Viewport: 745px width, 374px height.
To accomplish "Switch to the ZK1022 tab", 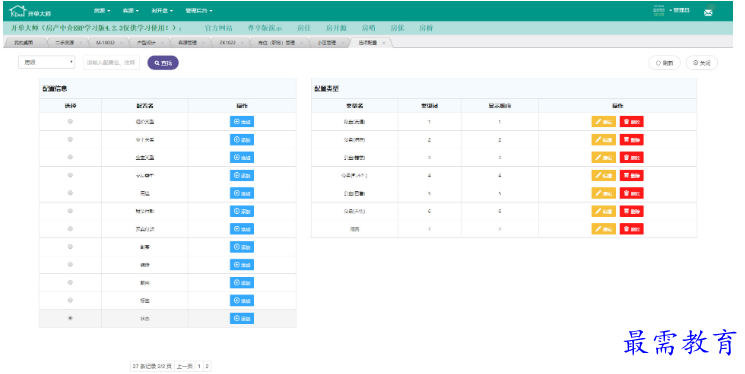I will coord(230,43).
